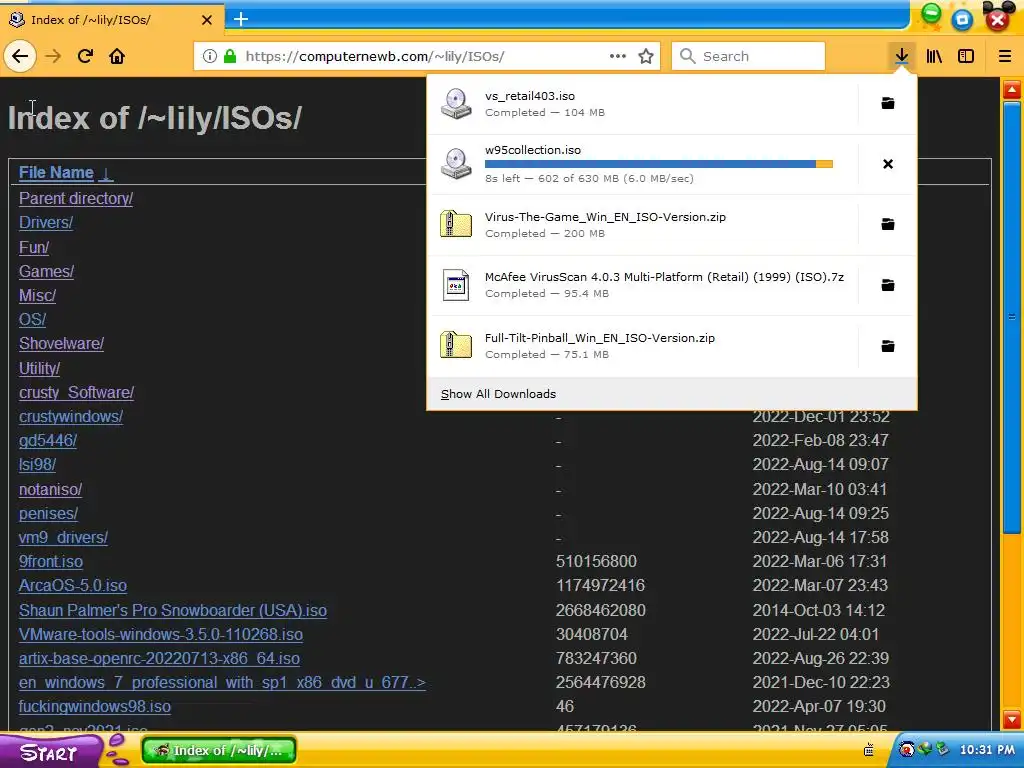
Task: Download artix-base-openrc-20220713-x86_64.iso
Action: click(x=159, y=659)
